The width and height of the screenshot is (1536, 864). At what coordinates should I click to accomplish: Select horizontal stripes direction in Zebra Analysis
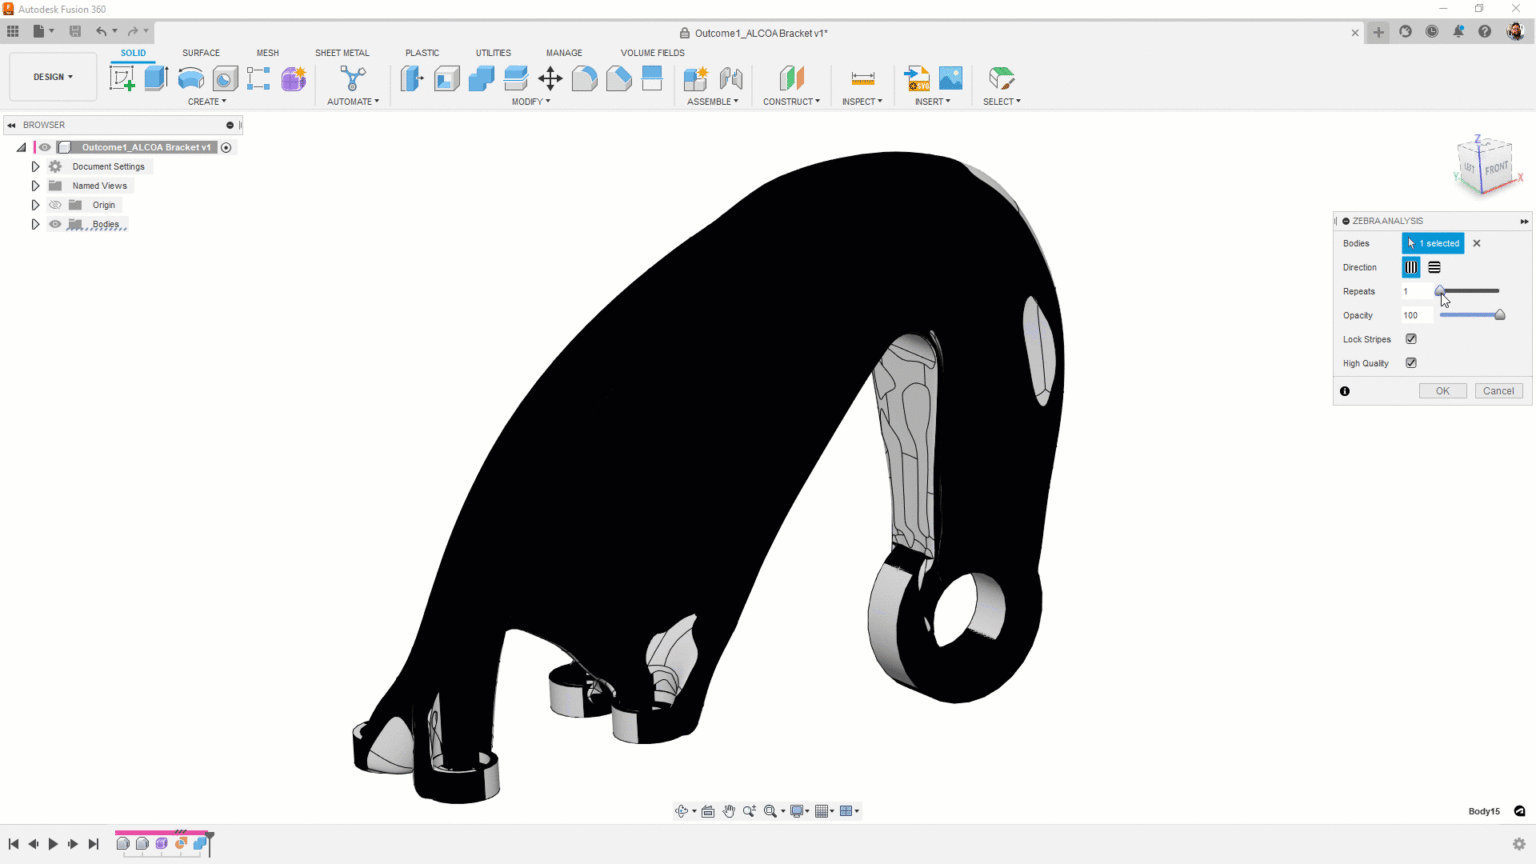(1434, 267)
